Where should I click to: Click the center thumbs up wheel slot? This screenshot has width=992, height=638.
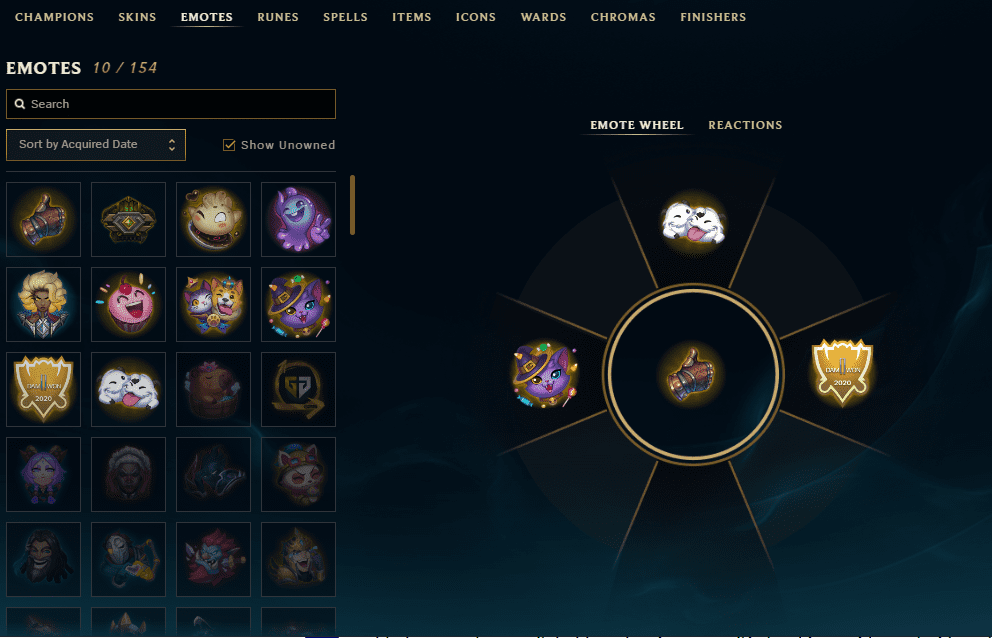692,374
